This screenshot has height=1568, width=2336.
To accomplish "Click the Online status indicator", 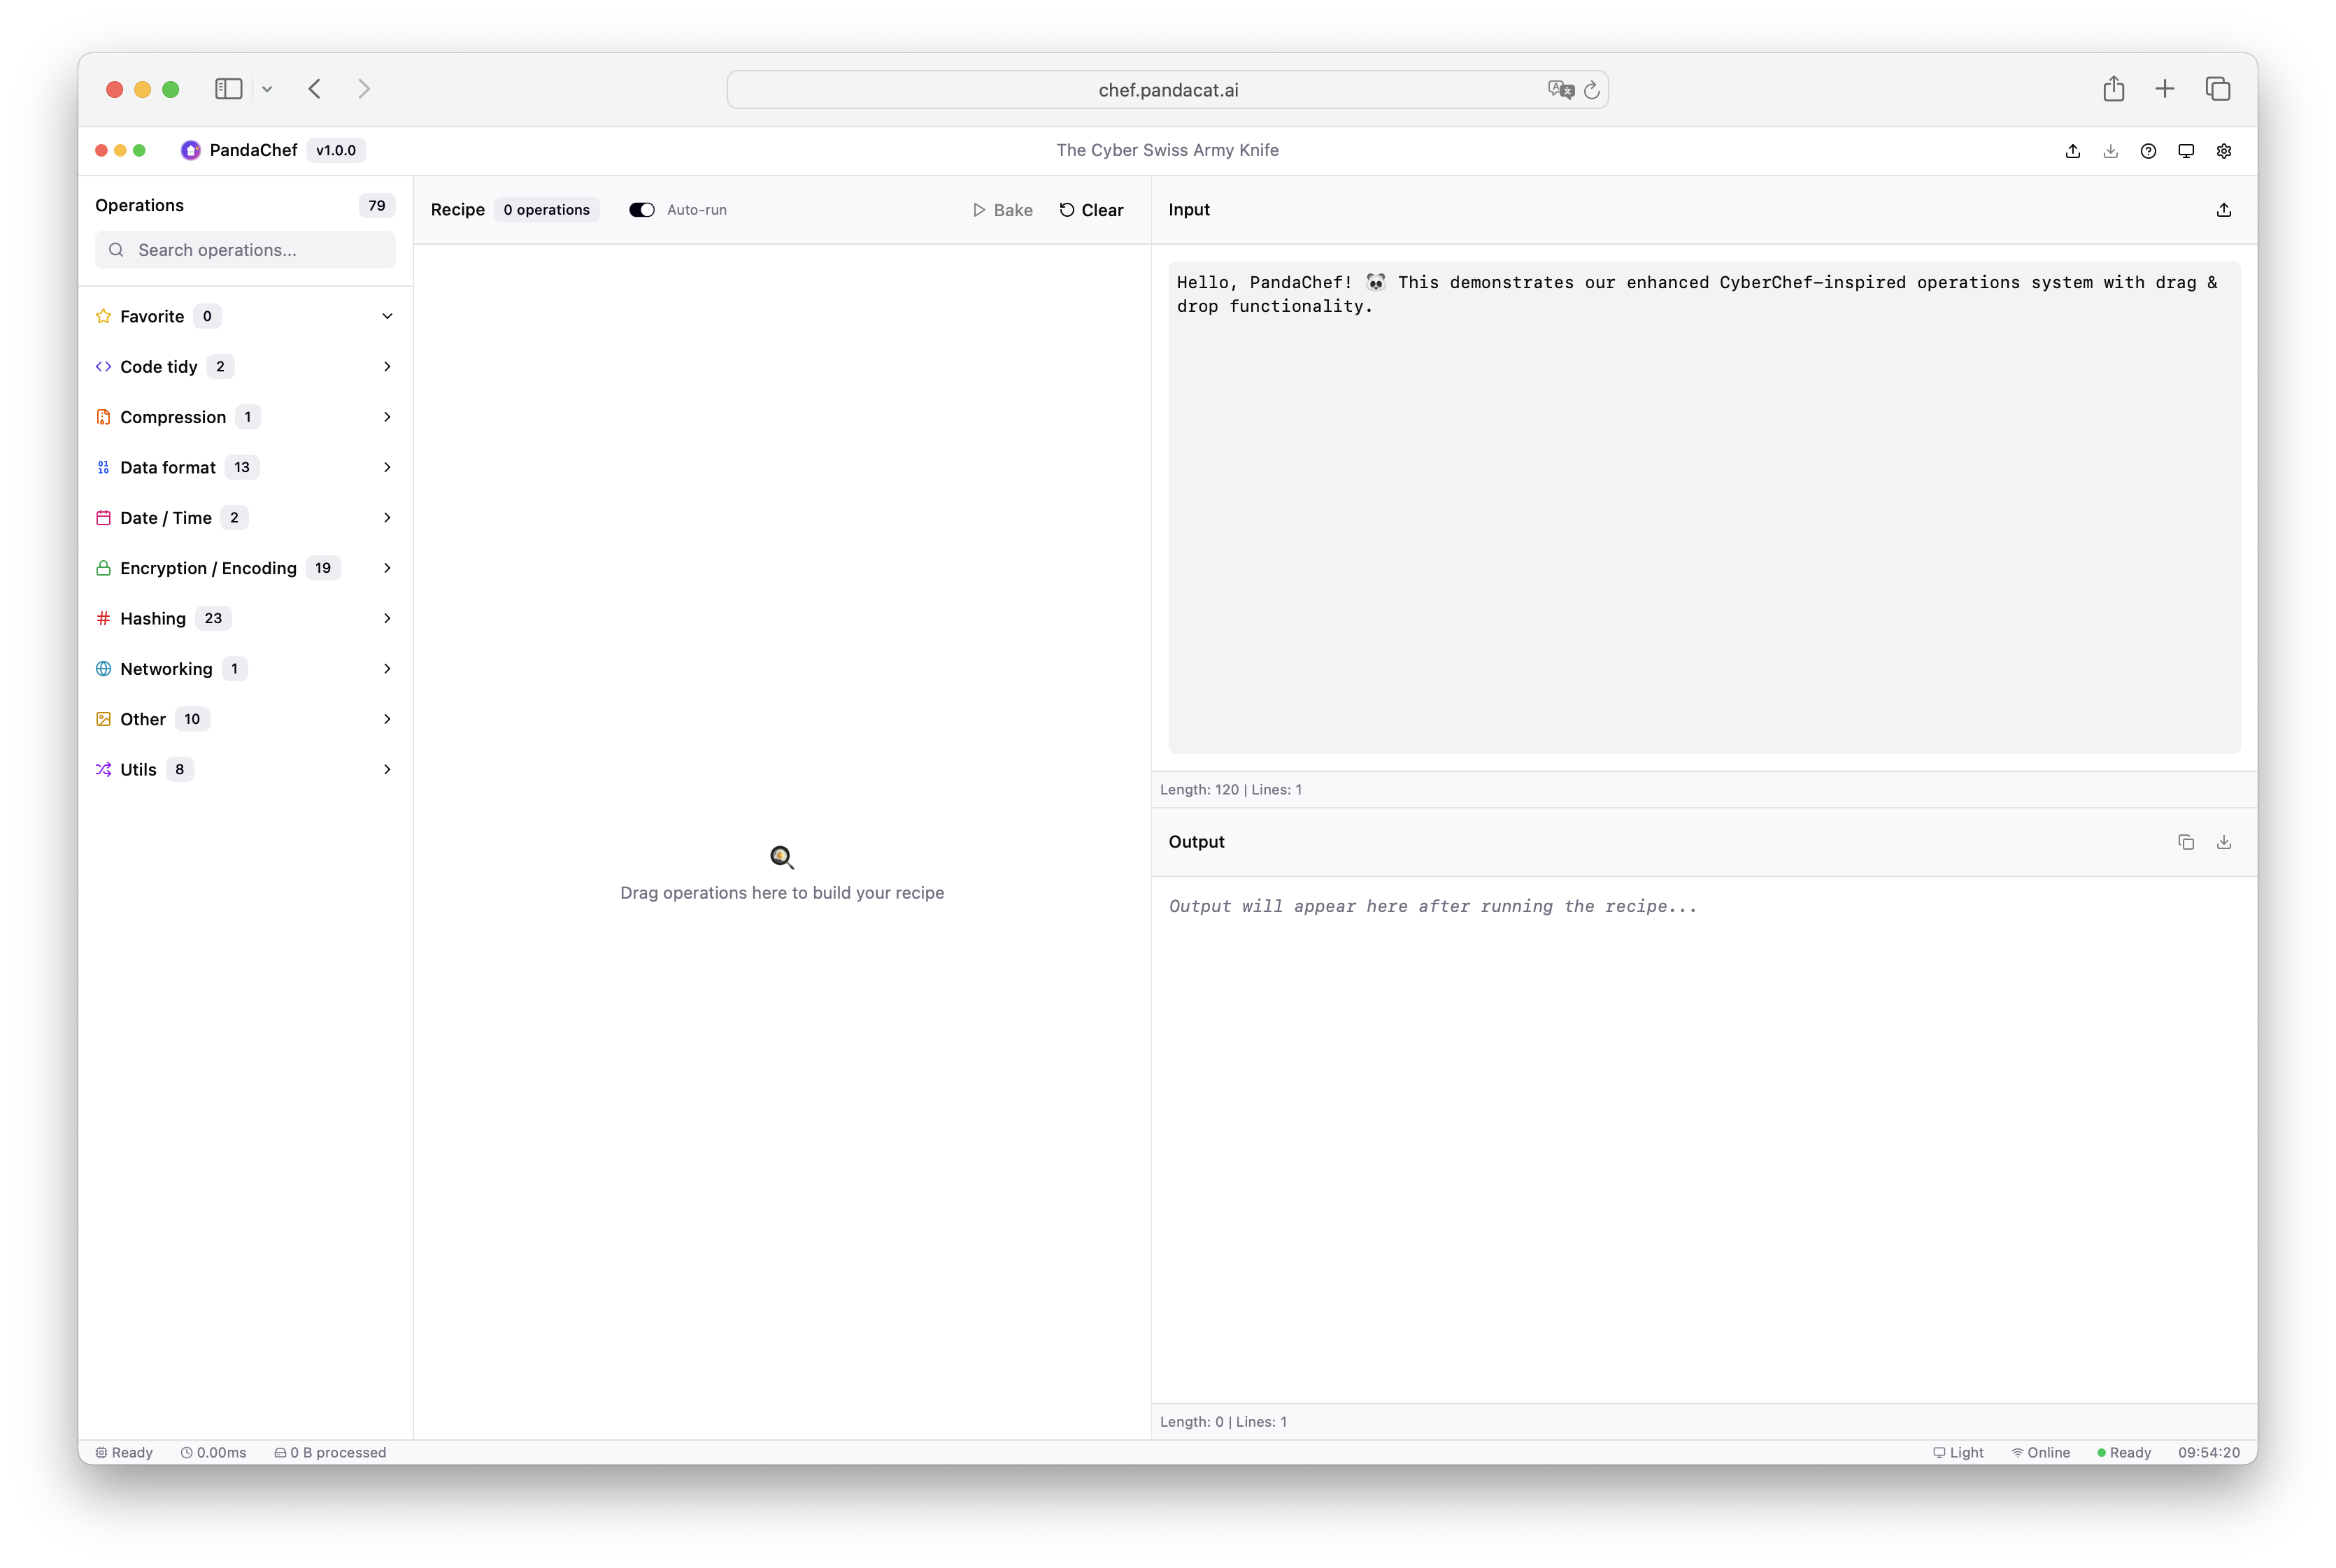I will coord(2041,1453).
